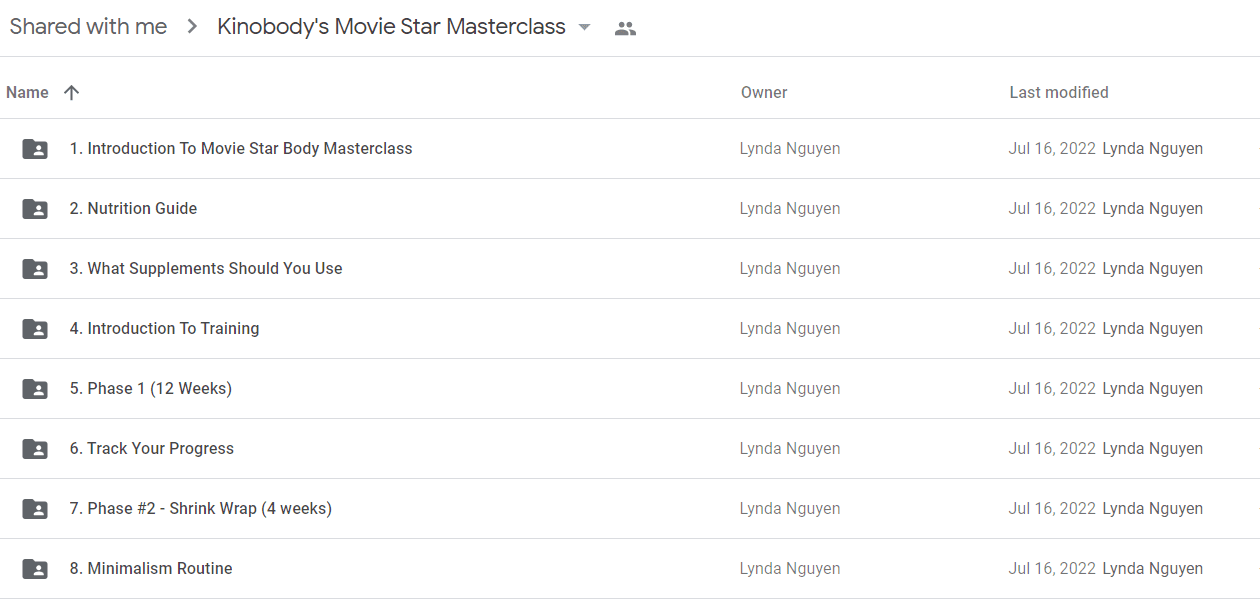Screen dimensions: 1260x599
Task: Click owner Lynda Nguyen in the Track Your Progress row
Action: (790, 449)
